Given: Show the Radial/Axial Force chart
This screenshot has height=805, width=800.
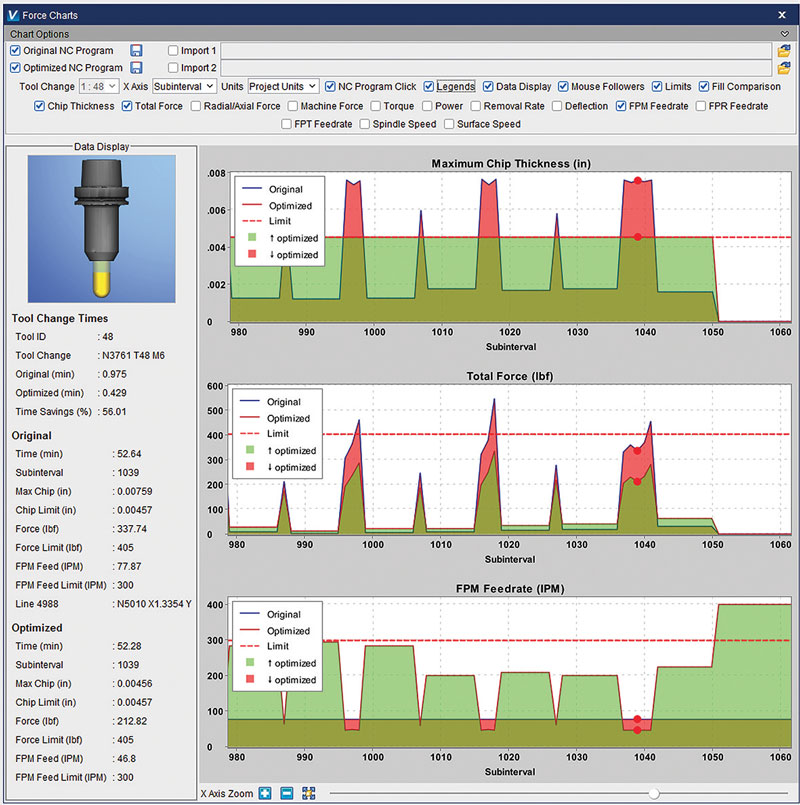Looking at the screenshot, I should 196,106.
